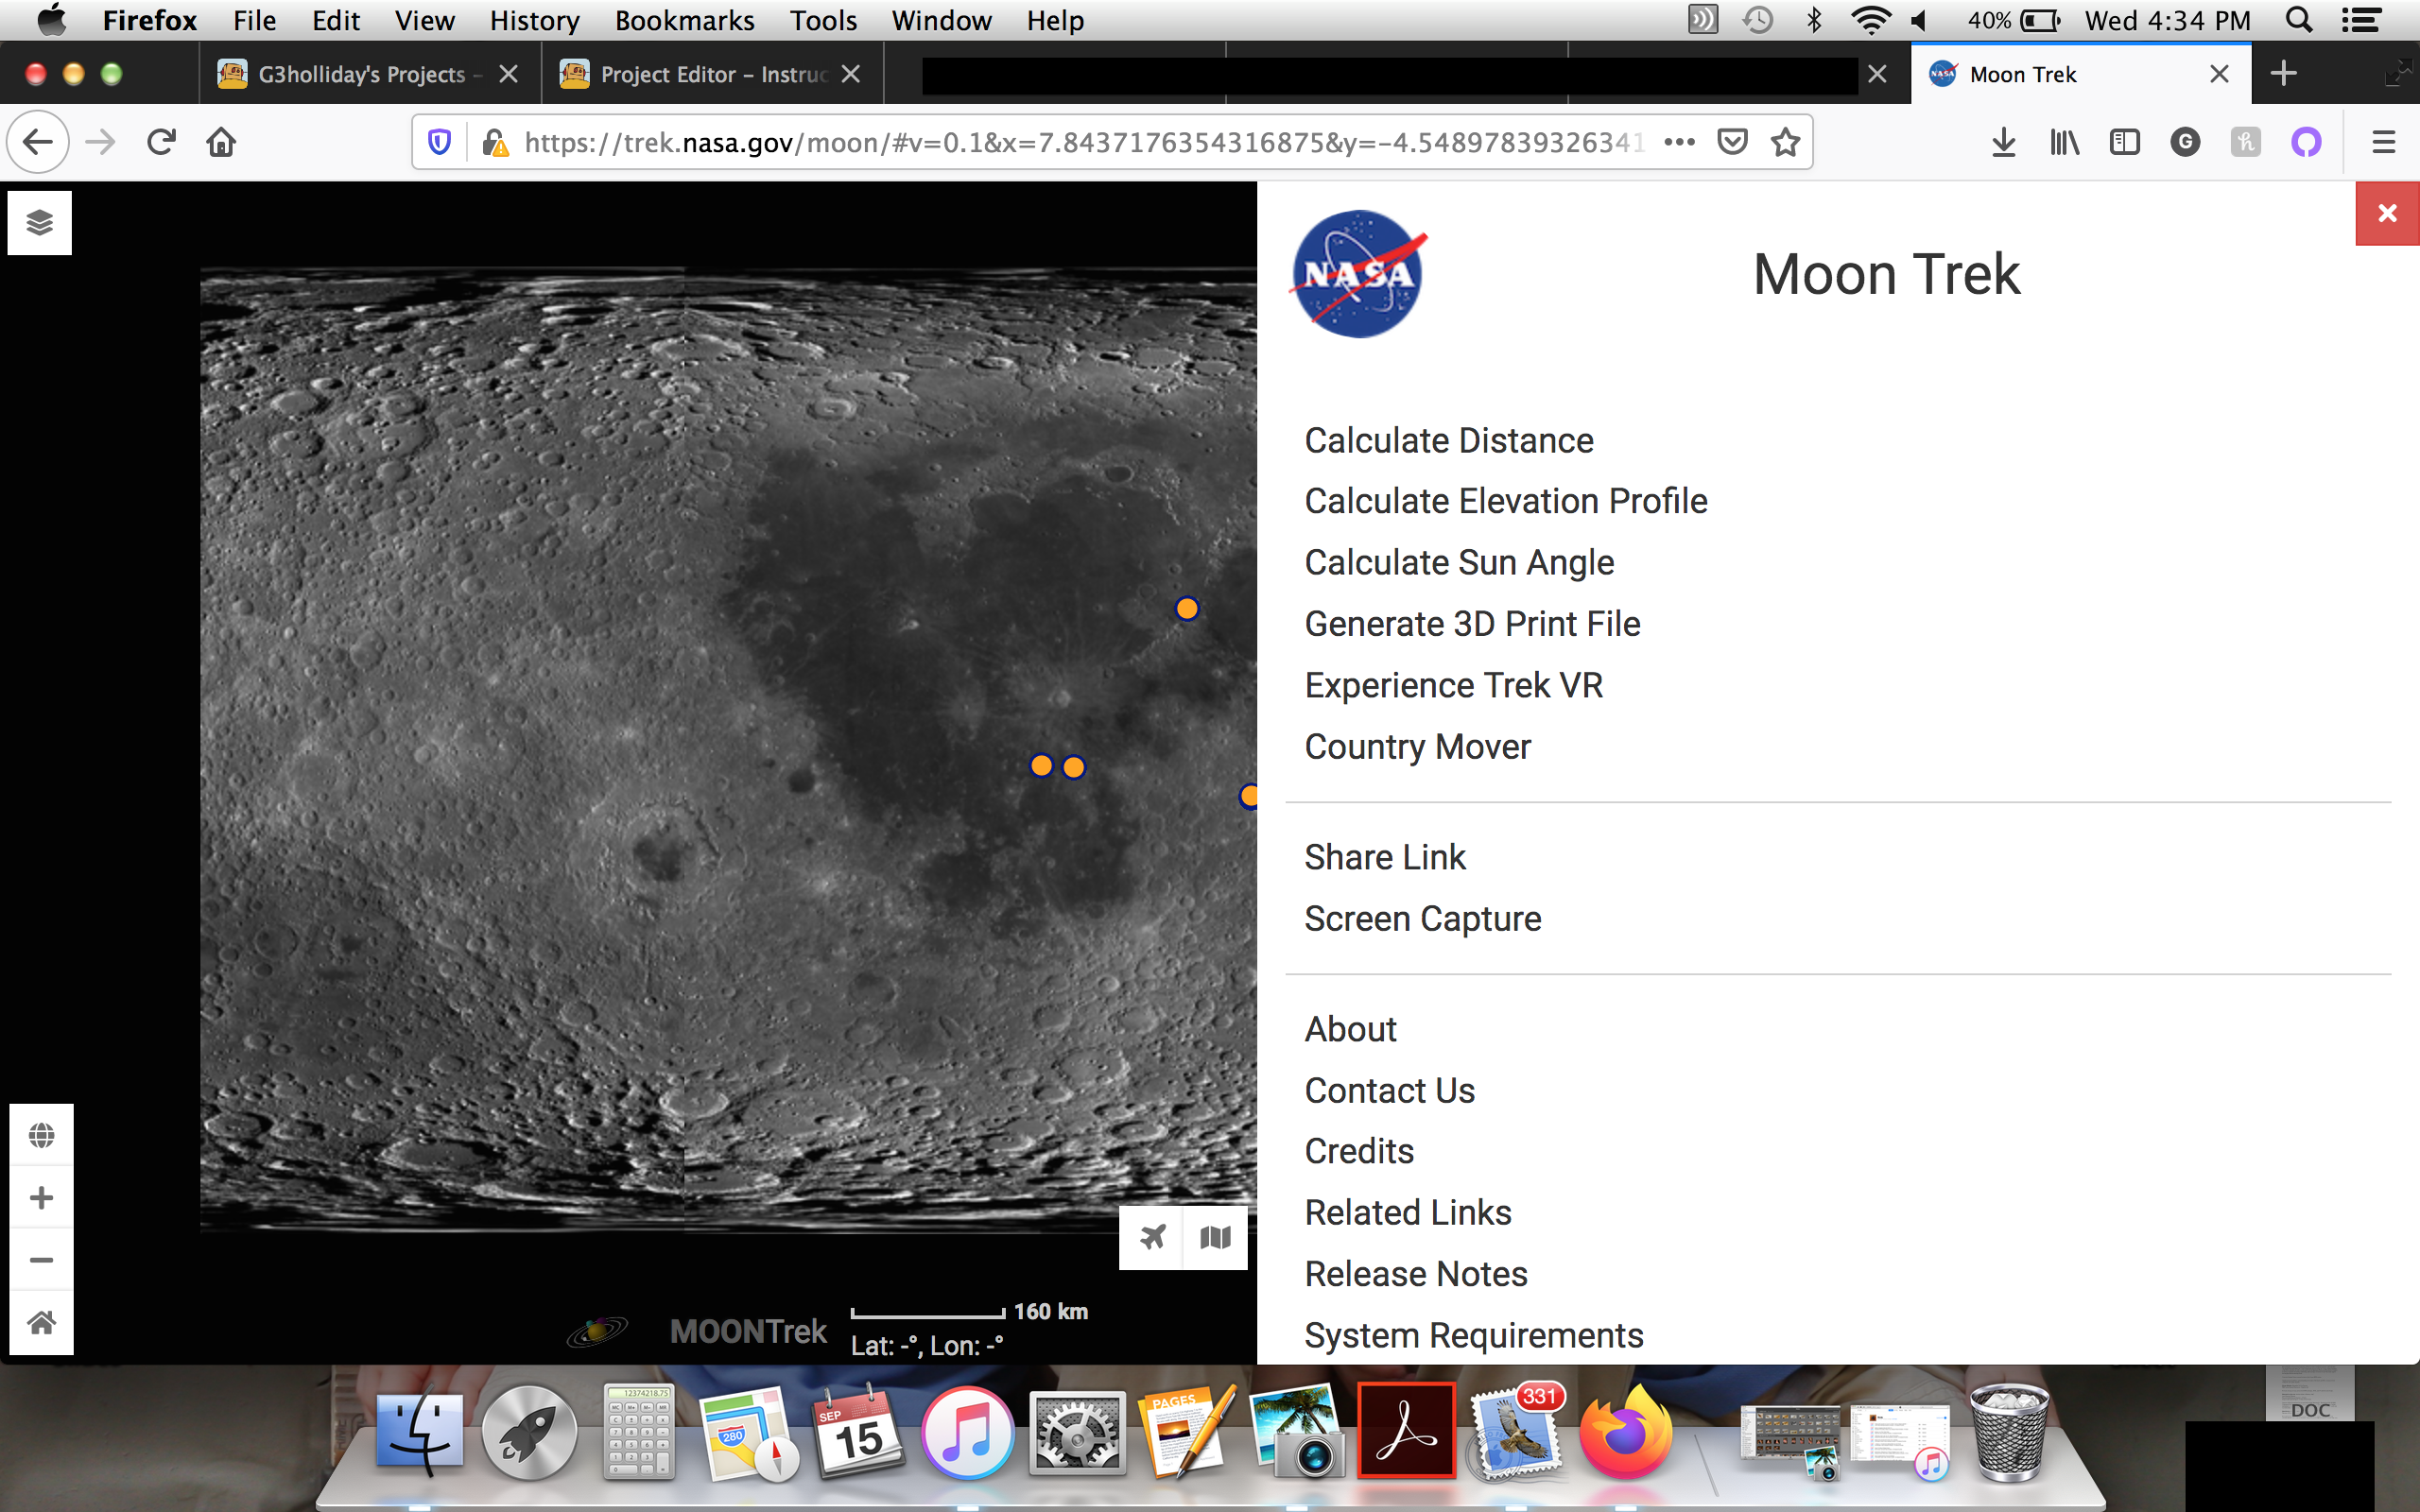Click Generate 3D Print File option
Image resolution: width=2420 pixels, height=1512 pixels.
pos(1469,624)
